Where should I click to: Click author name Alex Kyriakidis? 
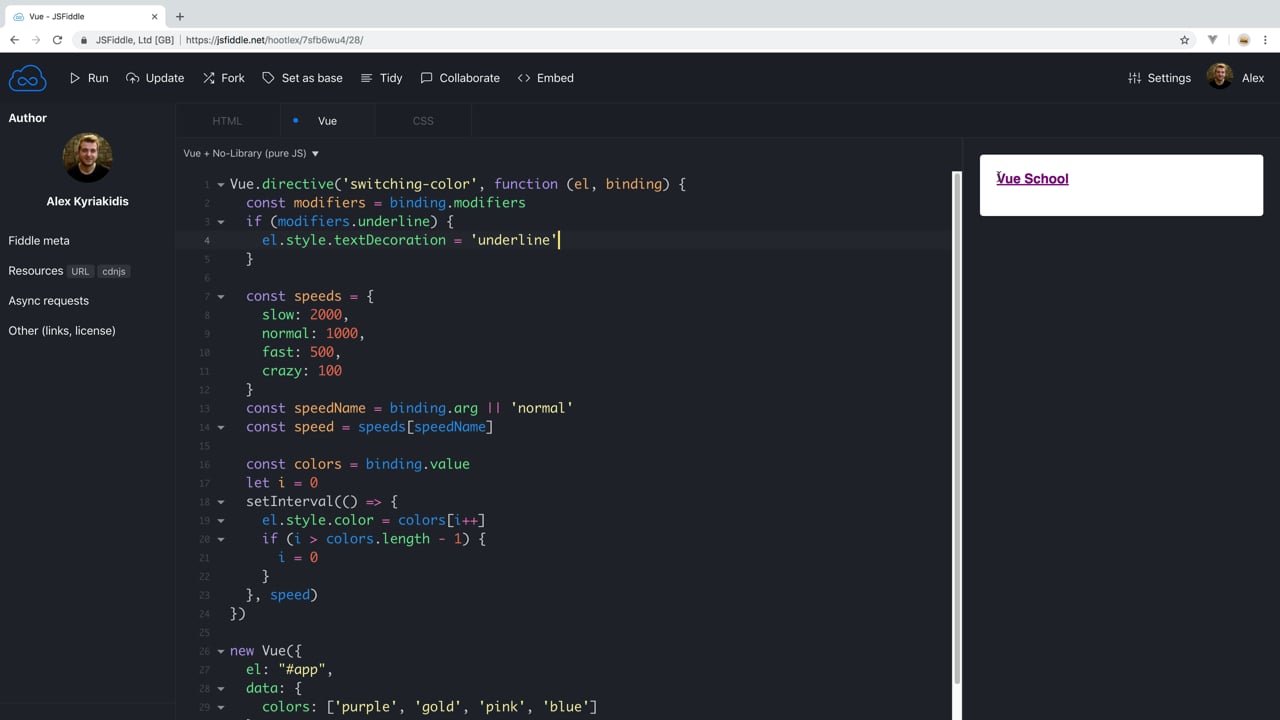pos(87,201)
